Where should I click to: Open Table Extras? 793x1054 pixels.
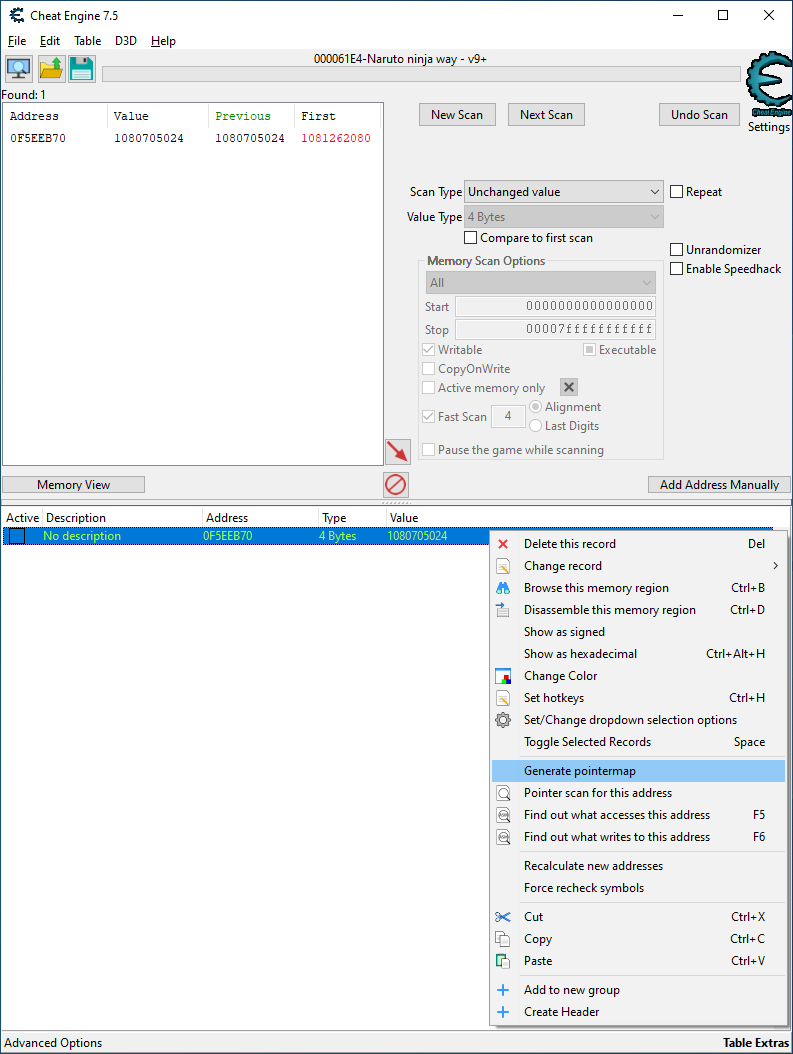tap(756, 1043)
